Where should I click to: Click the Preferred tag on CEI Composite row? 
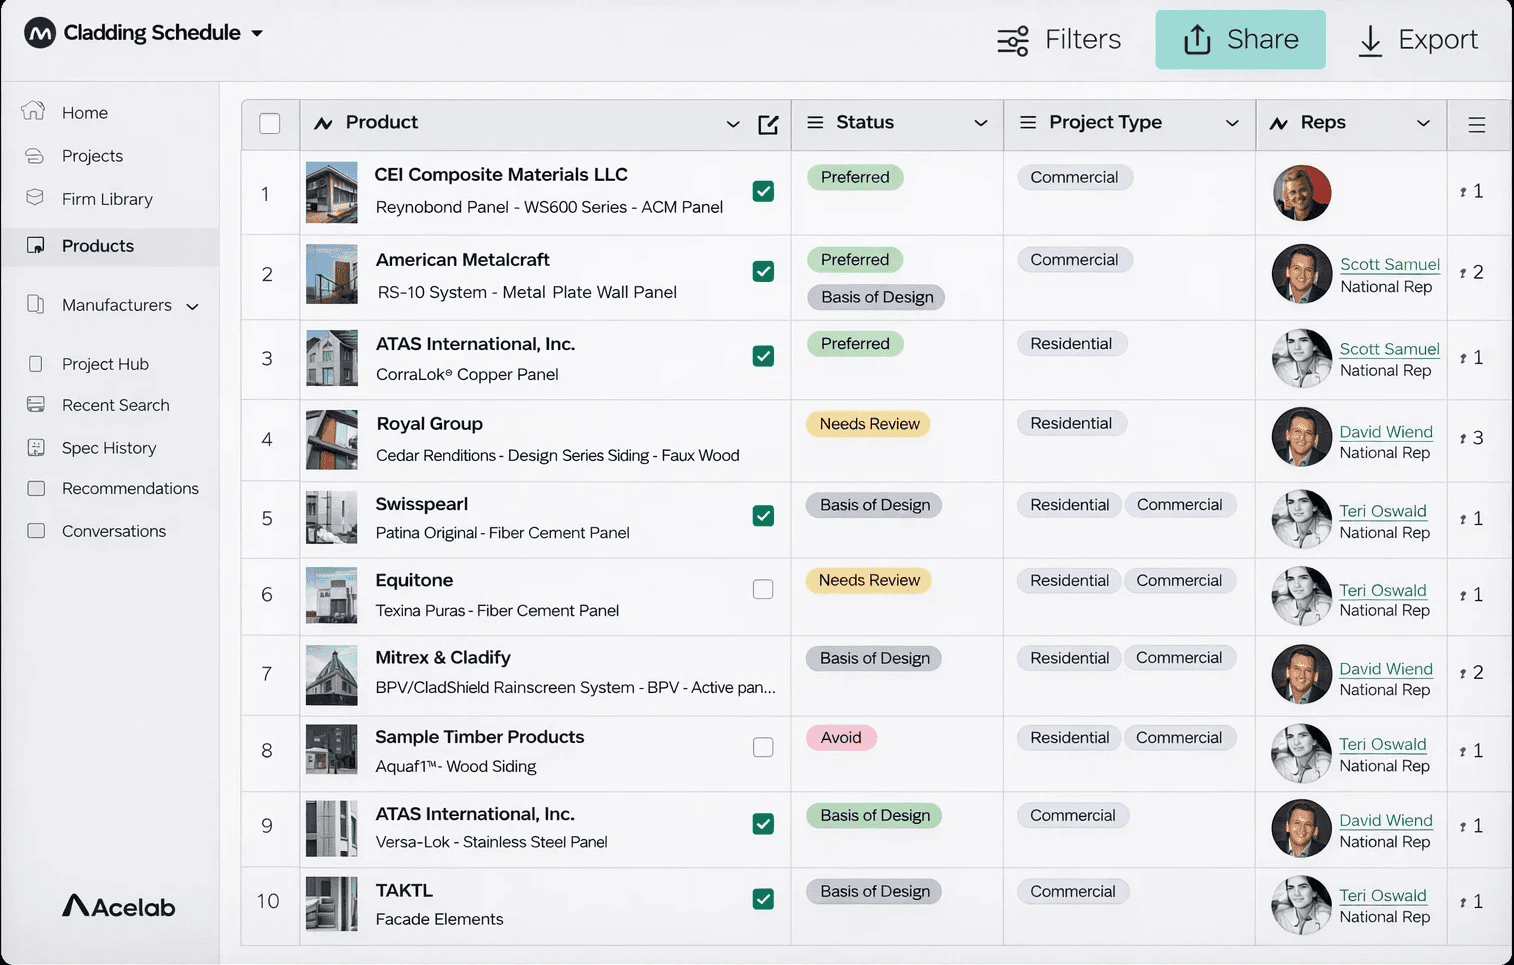855,177
